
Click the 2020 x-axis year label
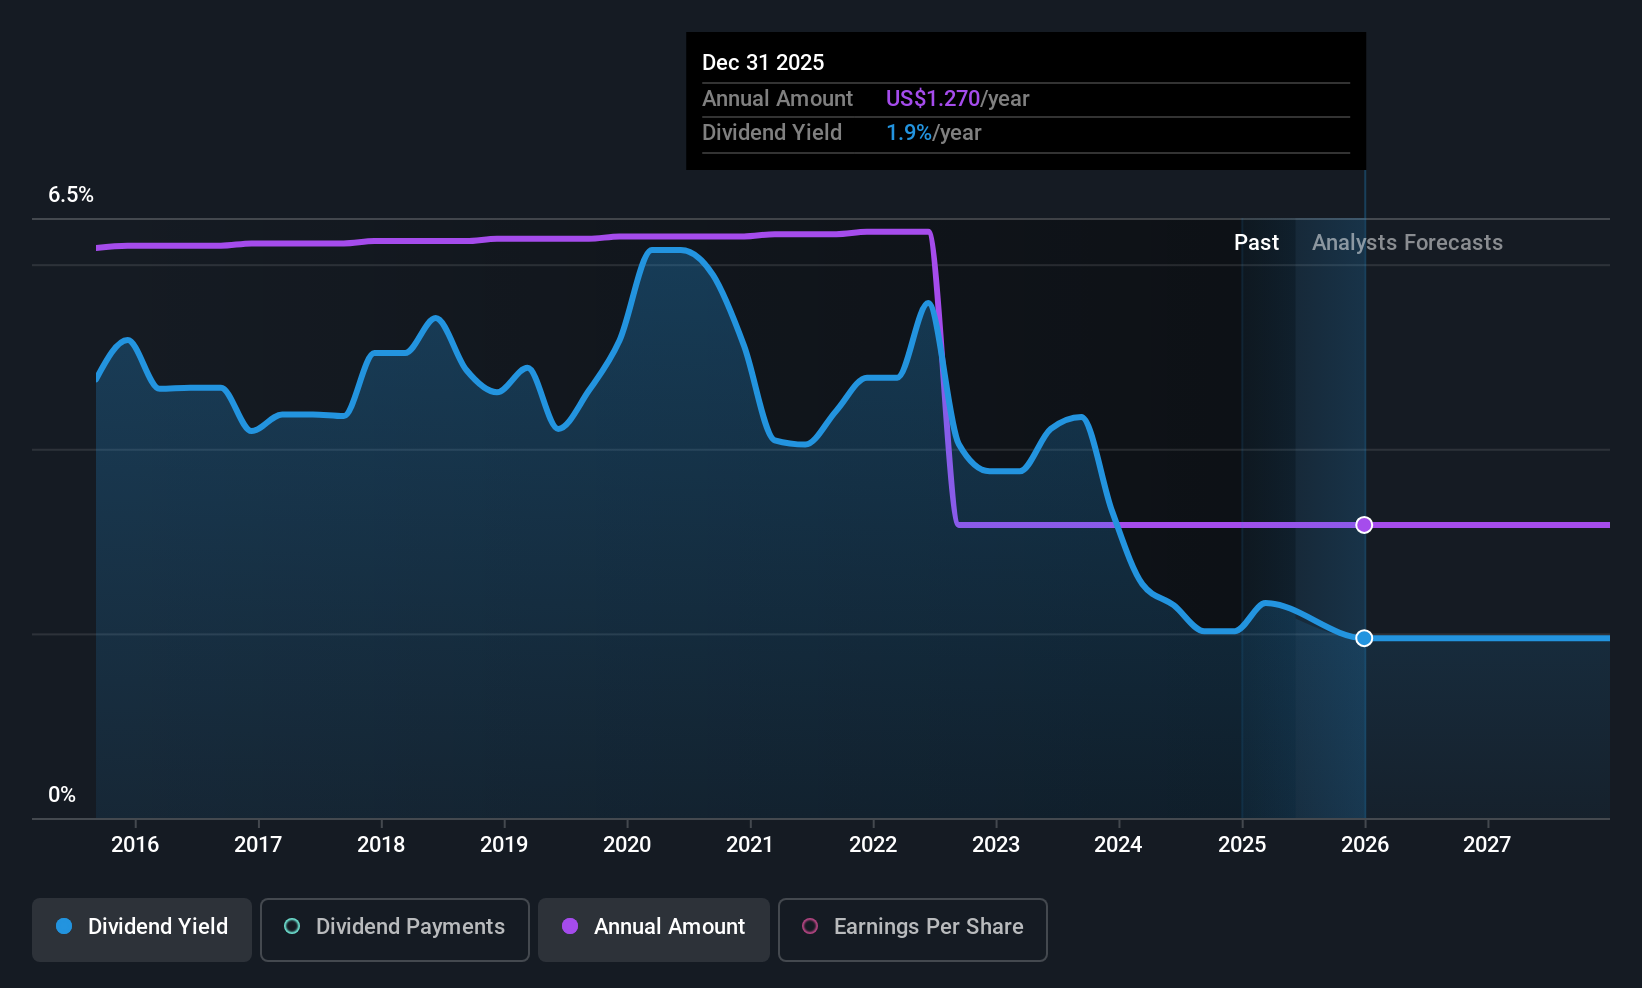(627, 845)
